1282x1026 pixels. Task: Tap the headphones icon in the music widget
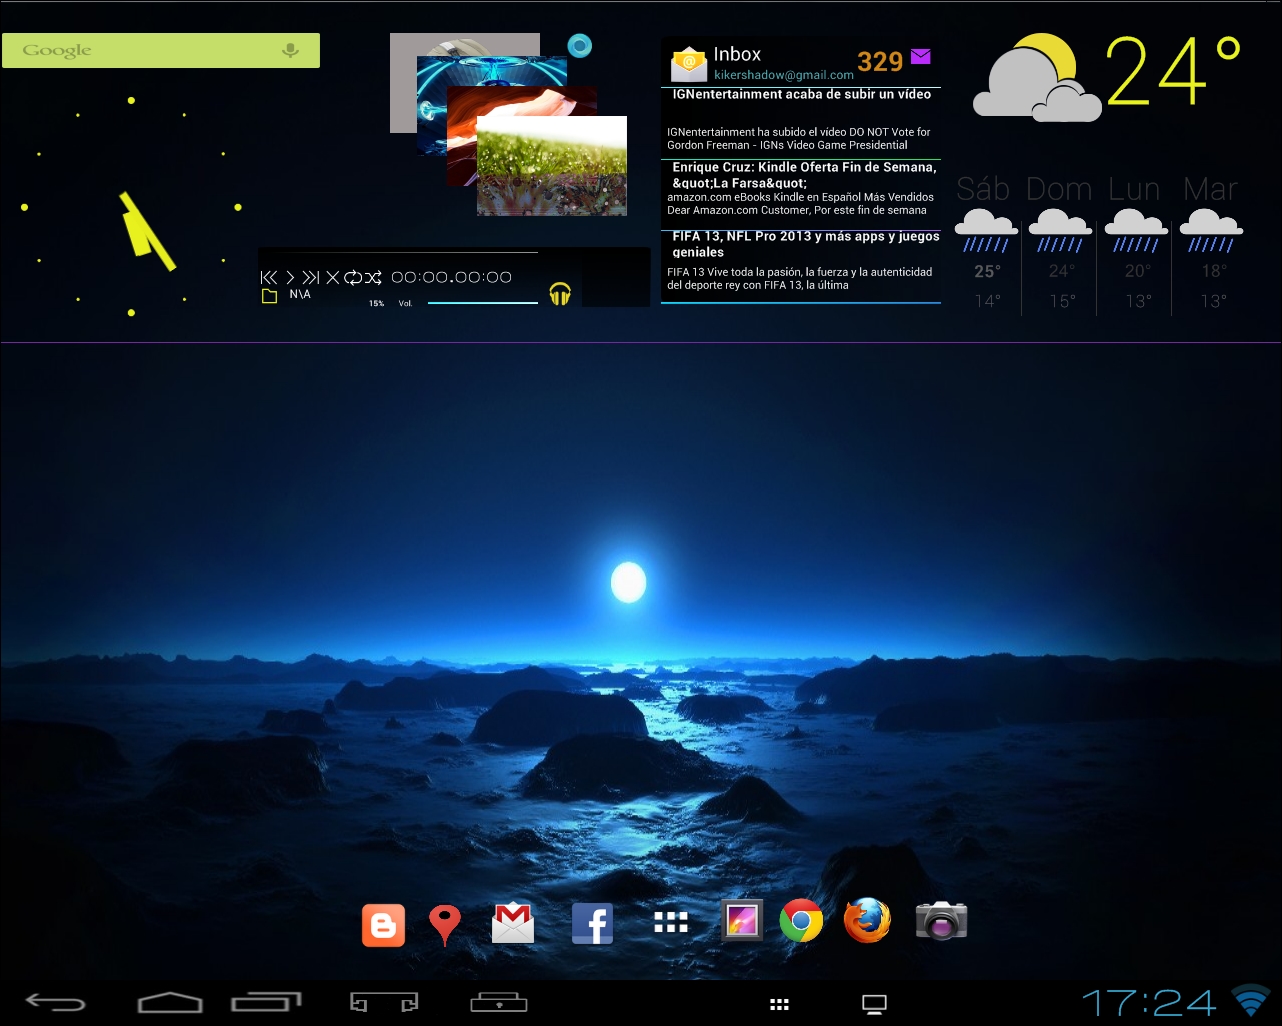pyautogui.click(x=560, y=293)
